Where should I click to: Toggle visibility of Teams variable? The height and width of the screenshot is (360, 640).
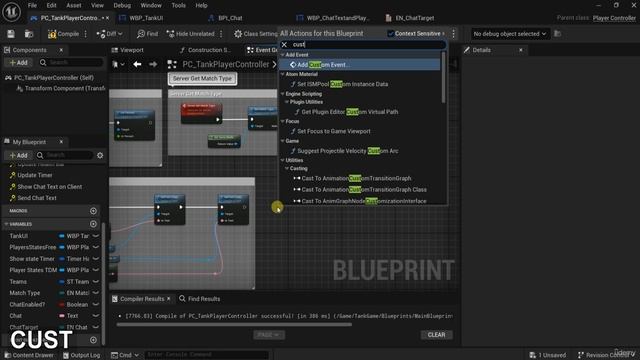tap(96, 282)
